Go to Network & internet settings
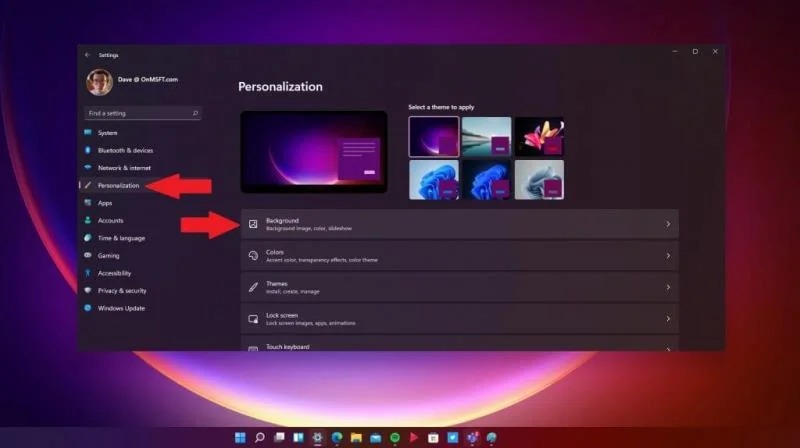 pyautogui.click(x=124, y=168)
